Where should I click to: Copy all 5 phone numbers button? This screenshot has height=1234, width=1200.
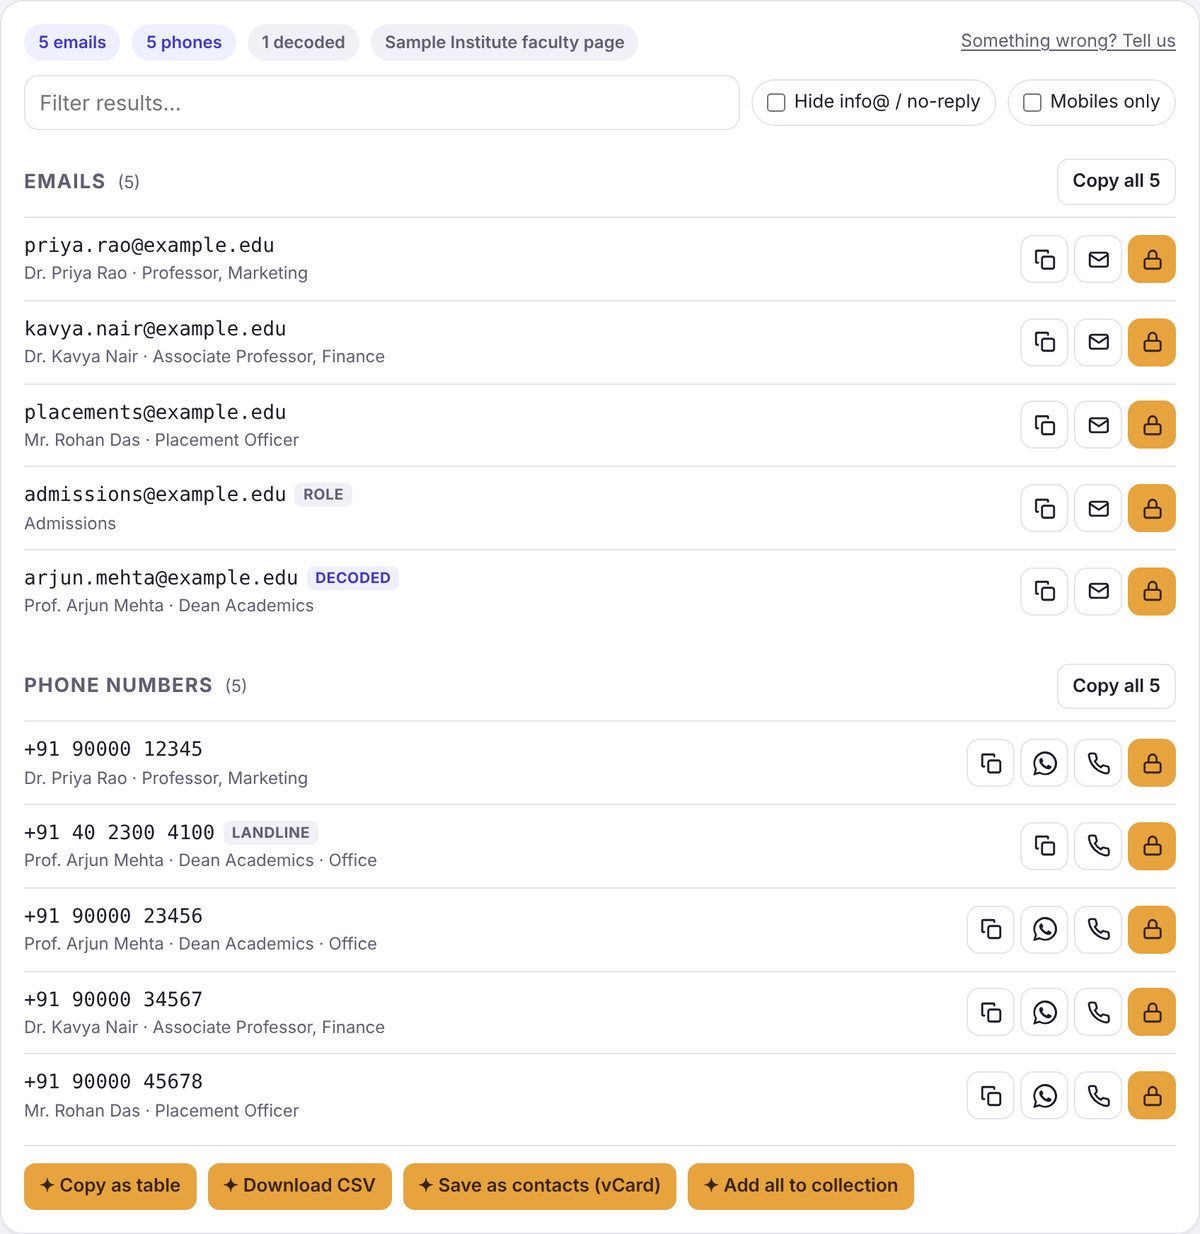click(1116, 686)
